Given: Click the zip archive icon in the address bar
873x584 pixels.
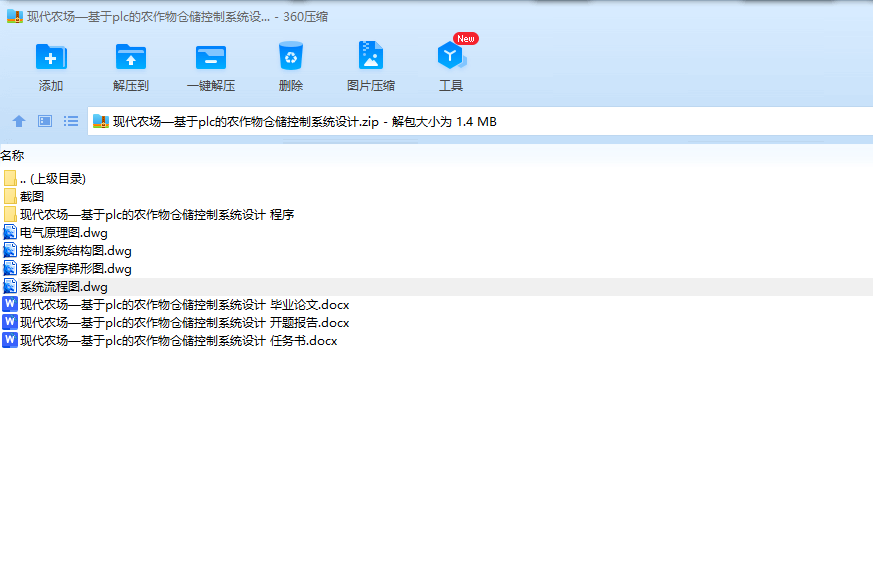Looking at the screenshot, I should (x=100, y=121).
